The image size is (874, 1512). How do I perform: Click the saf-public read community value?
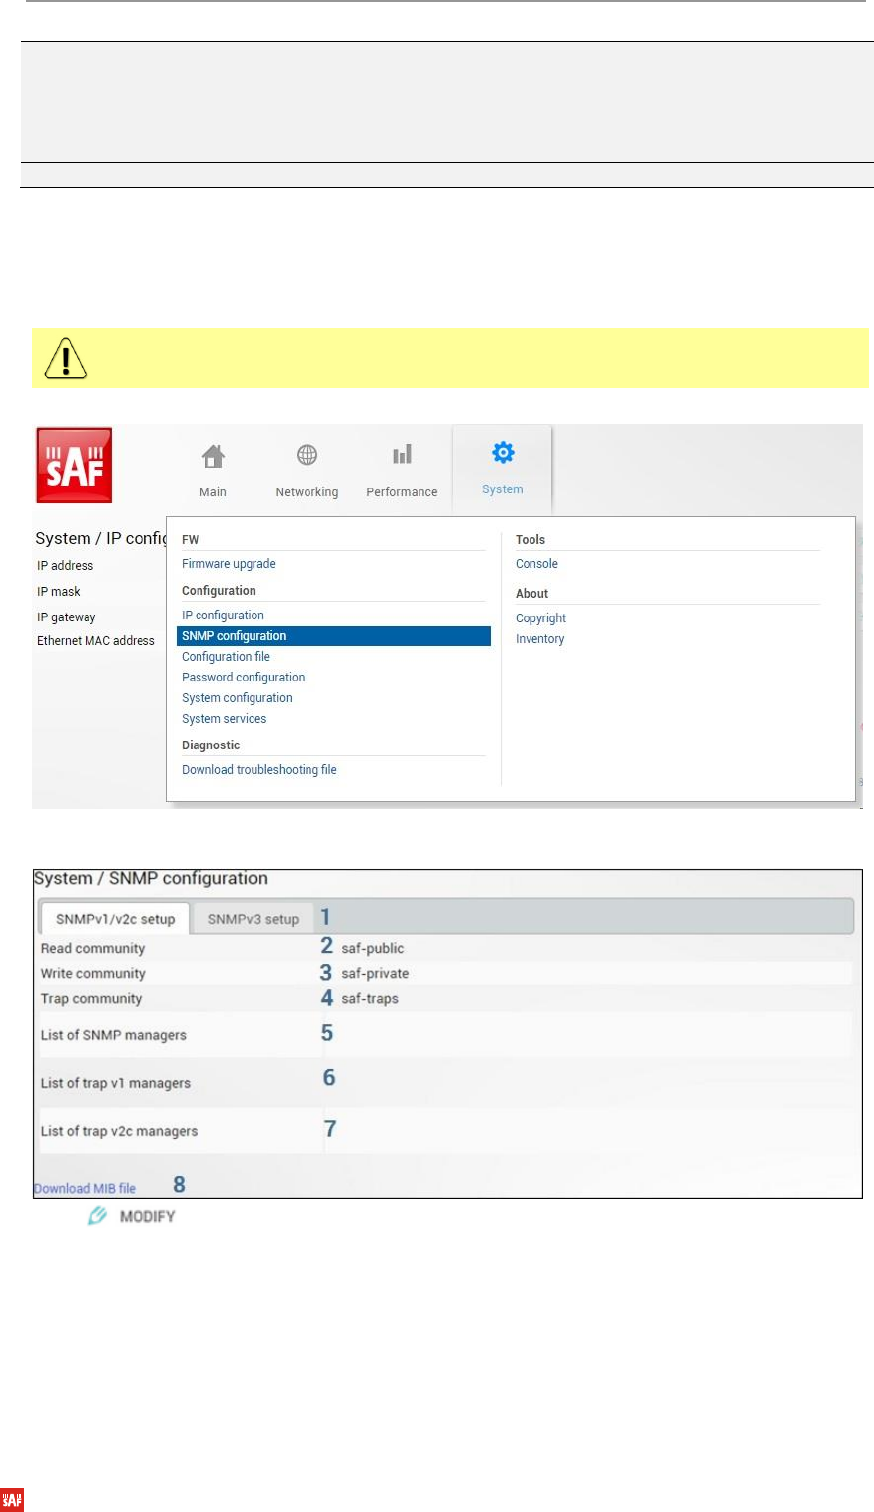tap(373, 948)
